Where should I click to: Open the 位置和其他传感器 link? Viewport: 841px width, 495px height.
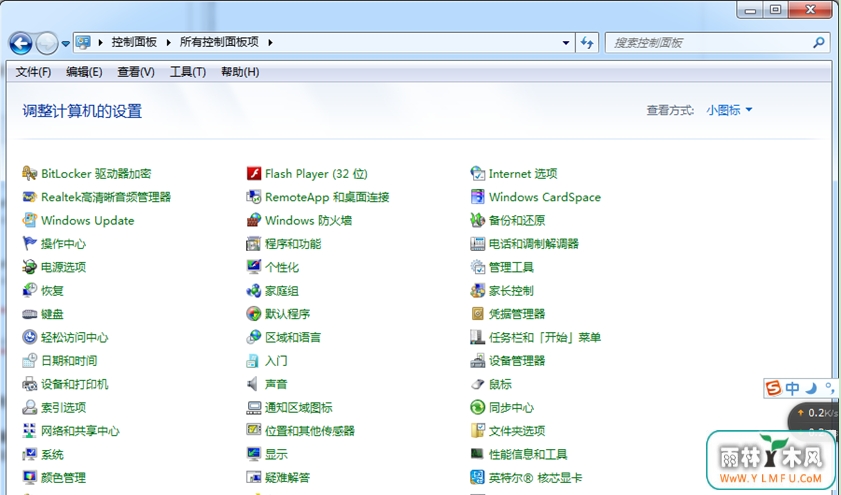point(310,431)
